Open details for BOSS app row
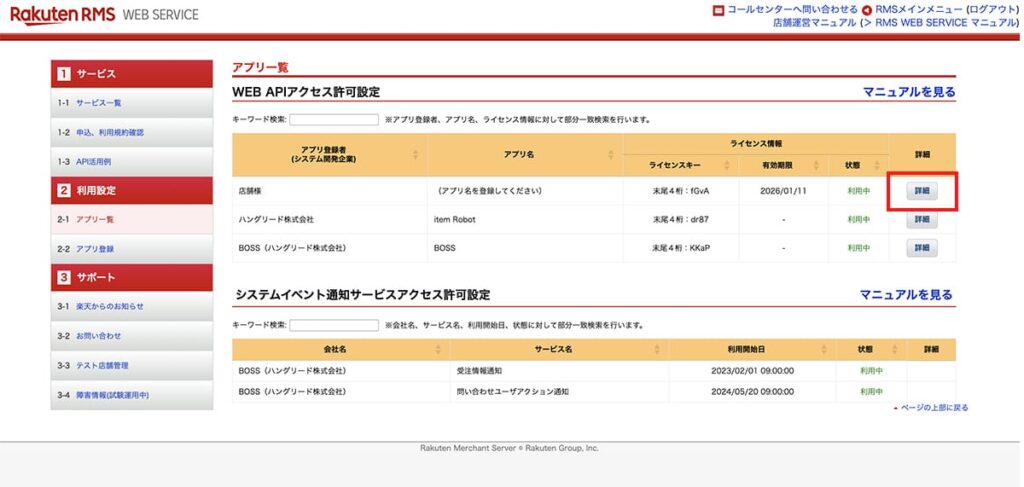This screenshot has width=1024, height=487. click(921, 248)
